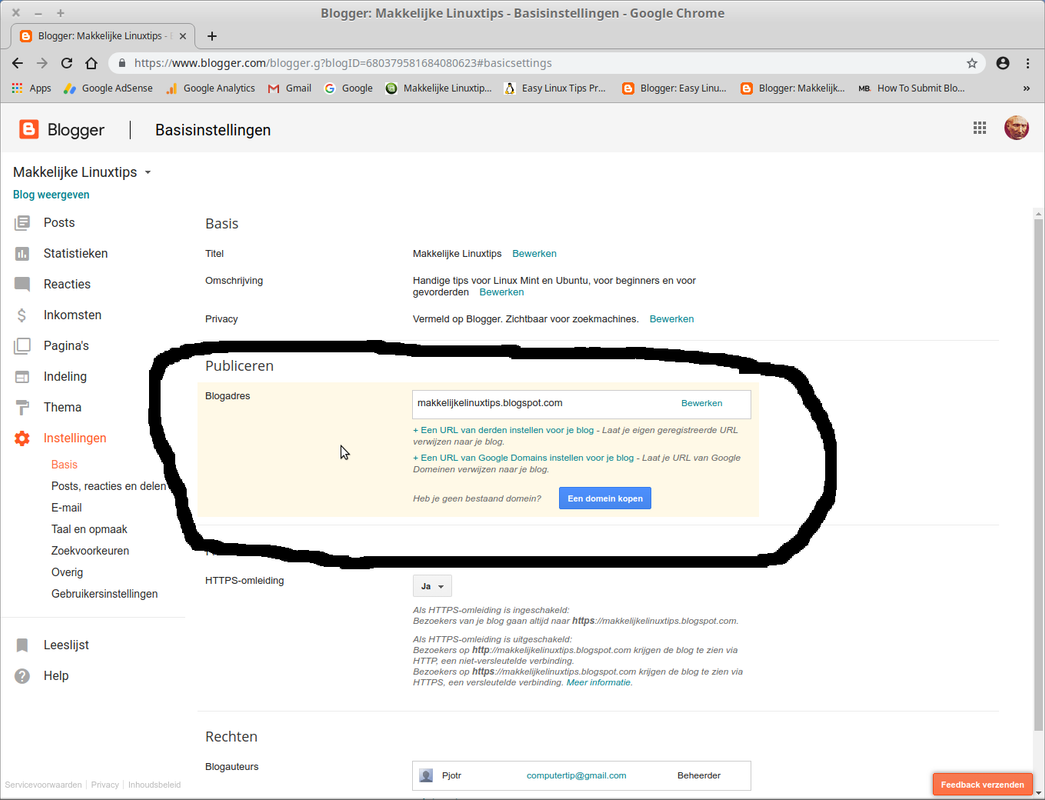
Task: Open the Chrome profile icon
Action: tap(1002, 63)
